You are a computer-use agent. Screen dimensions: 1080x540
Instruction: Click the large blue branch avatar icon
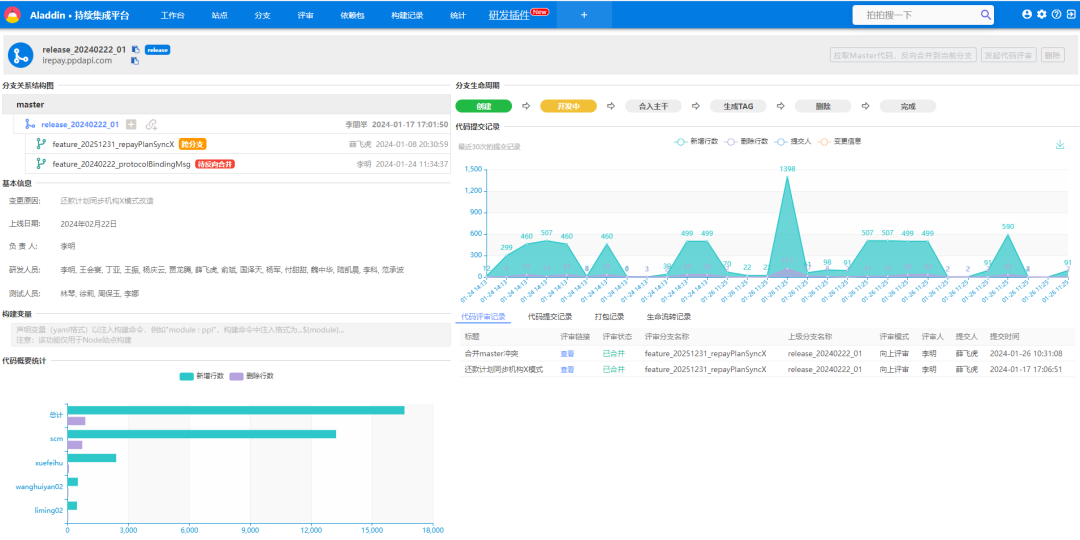[x=21, y=55]
